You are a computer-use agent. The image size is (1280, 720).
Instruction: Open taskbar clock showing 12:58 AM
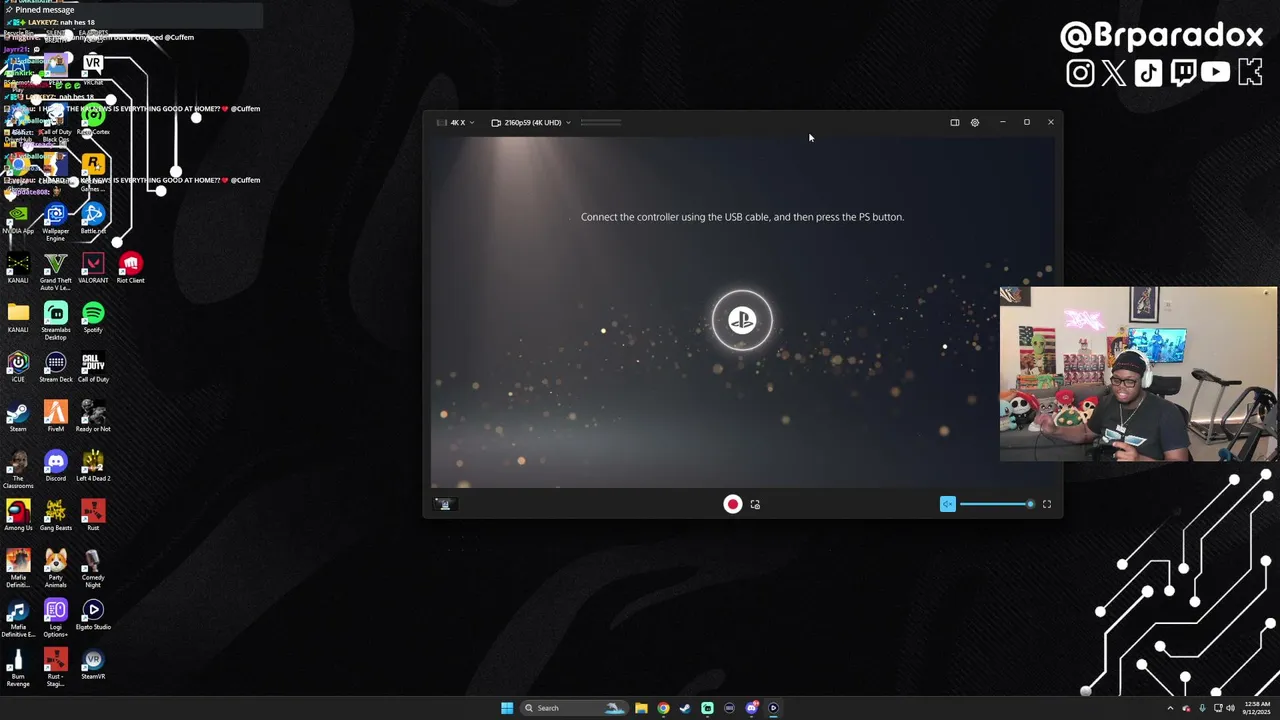point(1257,708)
